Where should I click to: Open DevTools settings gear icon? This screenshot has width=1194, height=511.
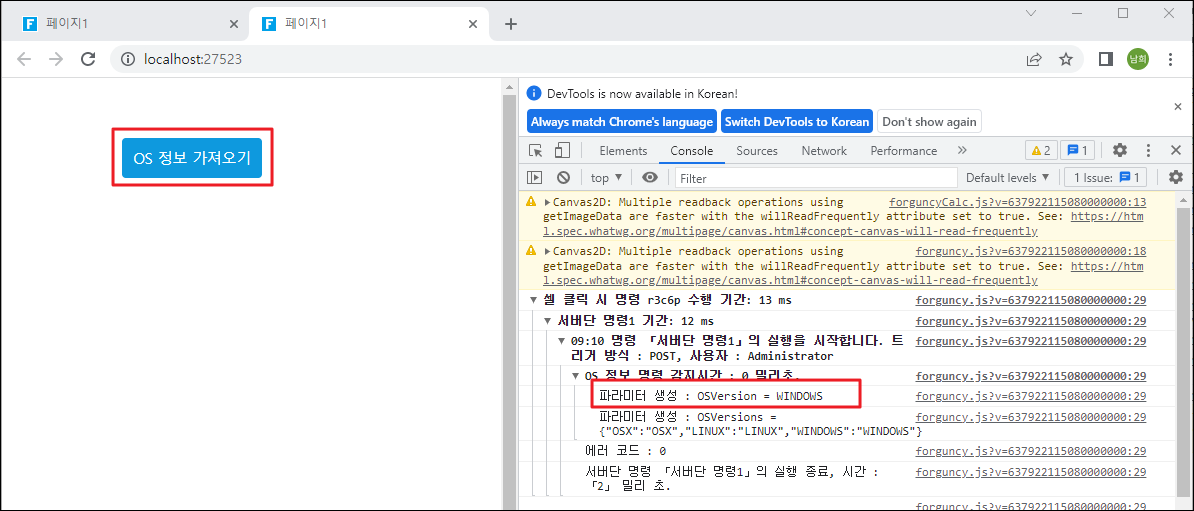[1120, 151]
